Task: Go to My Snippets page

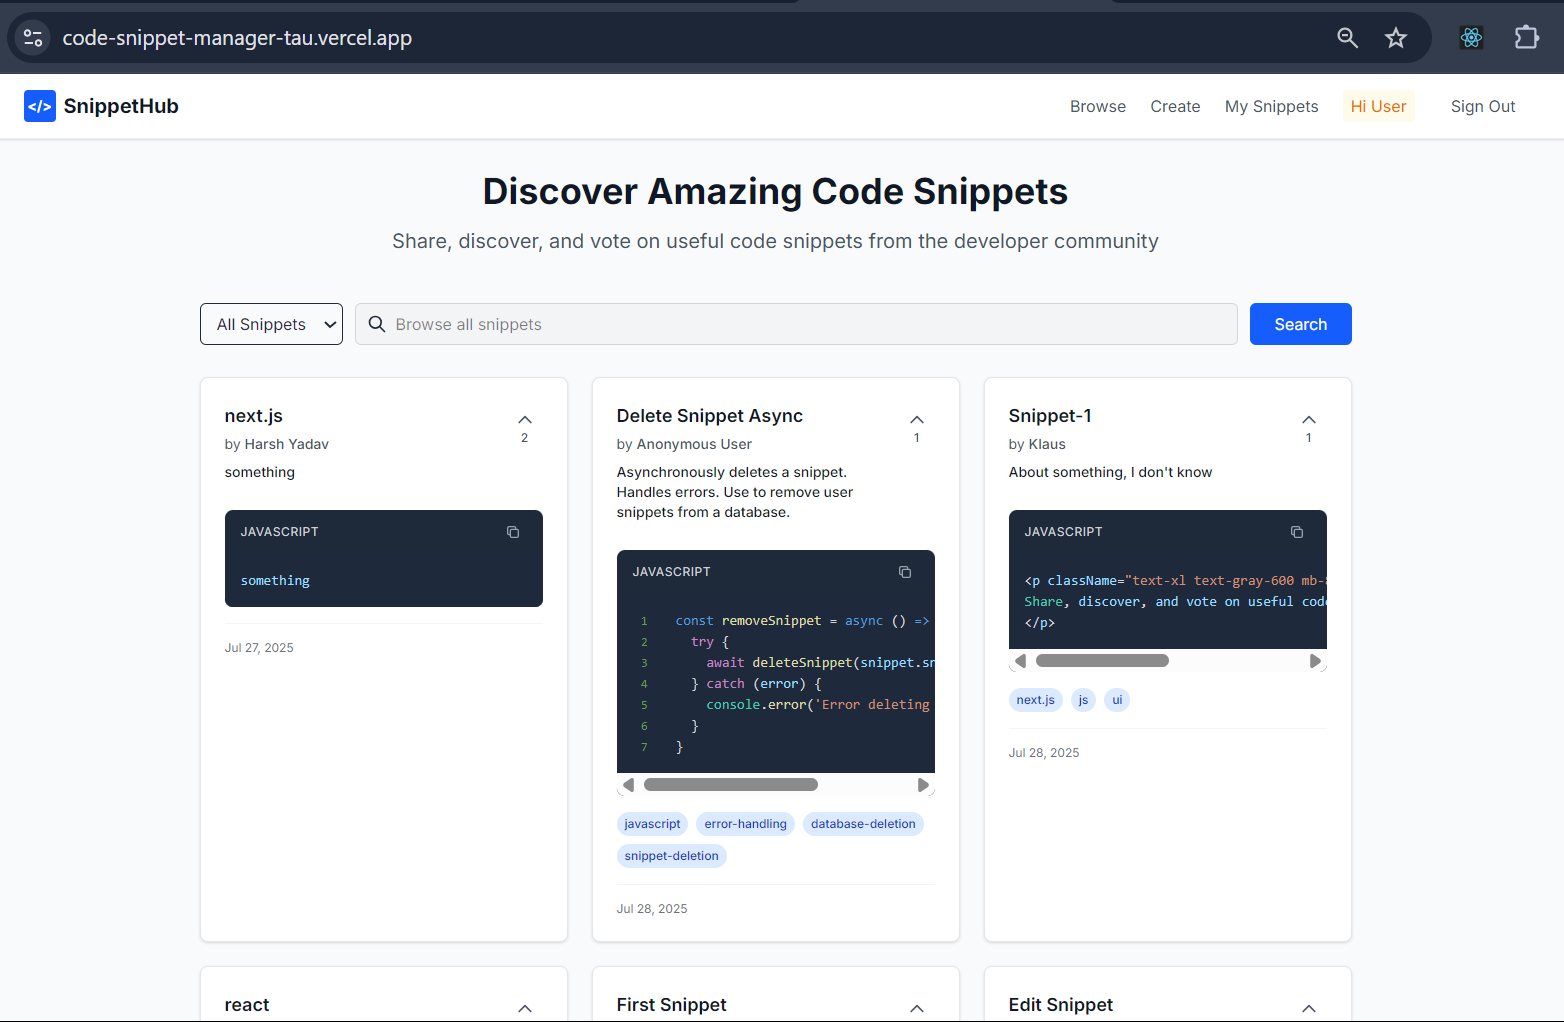Action: 1271,106
